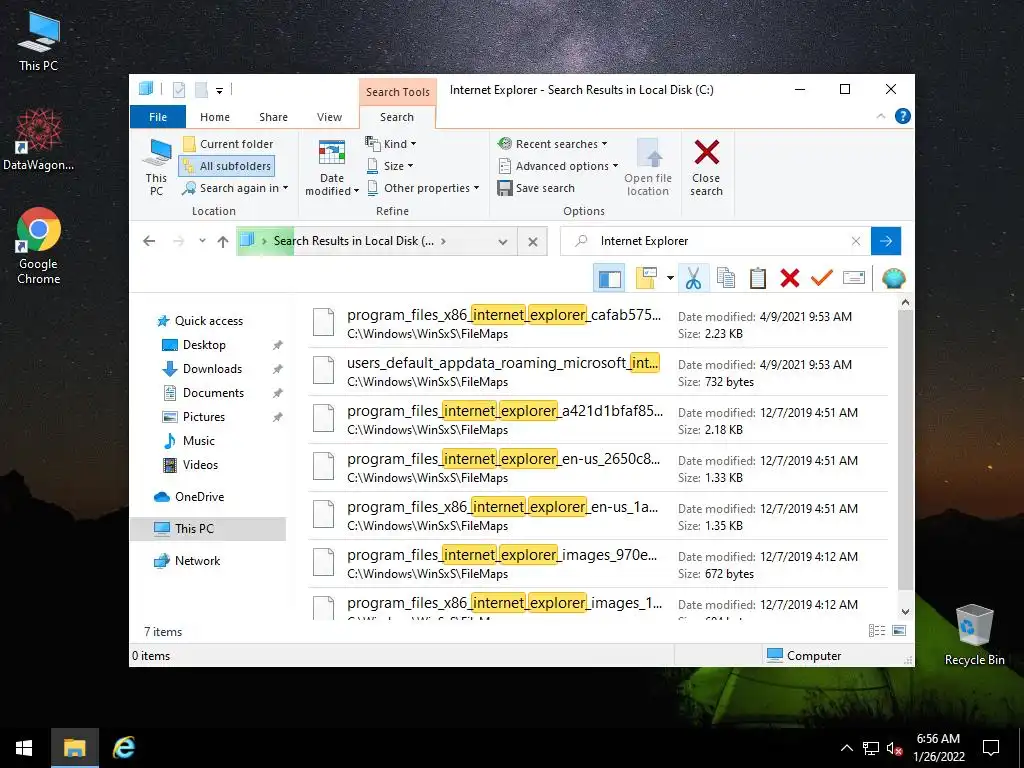Image resolution: width=1024 pixels, height=768 pixels.
Task: Collapse the ribbon with the chevron
Action: 880,116
